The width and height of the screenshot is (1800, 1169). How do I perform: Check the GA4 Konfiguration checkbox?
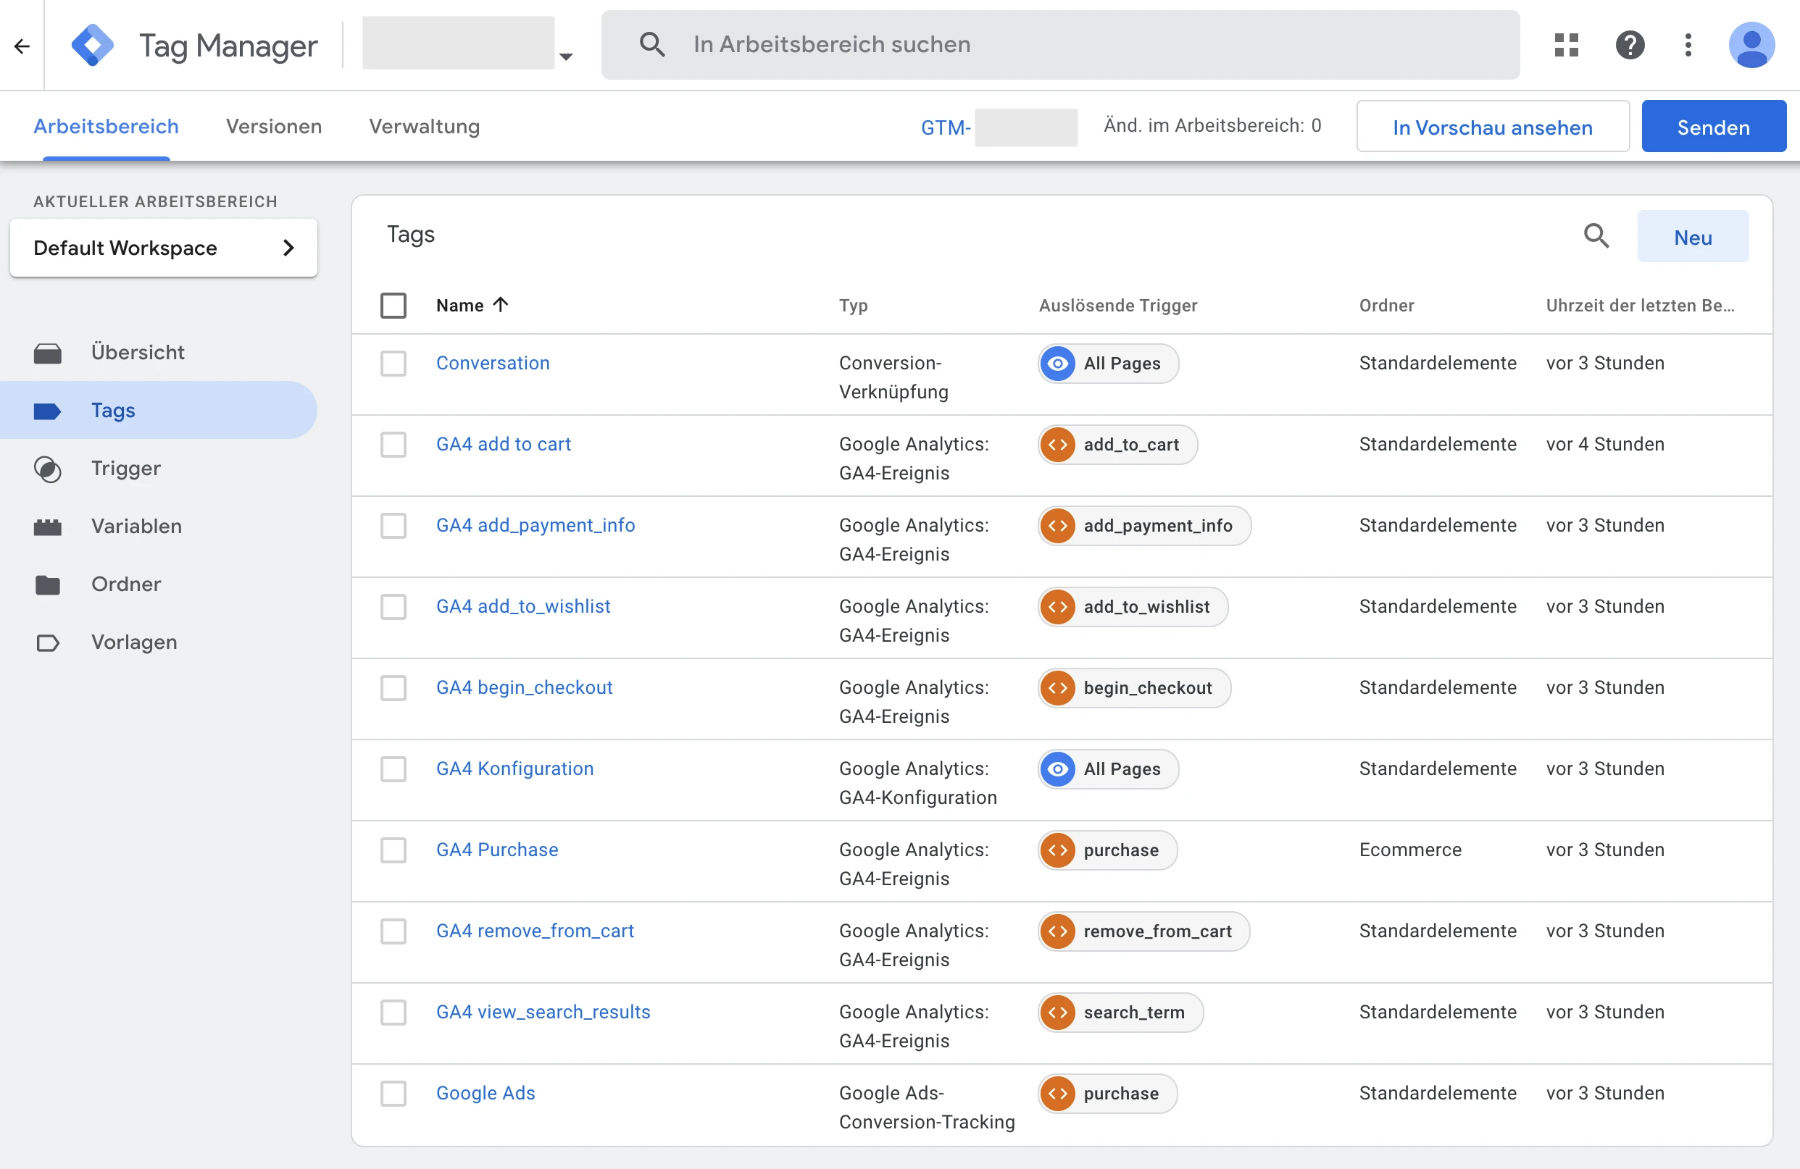(x=394, y=768)
